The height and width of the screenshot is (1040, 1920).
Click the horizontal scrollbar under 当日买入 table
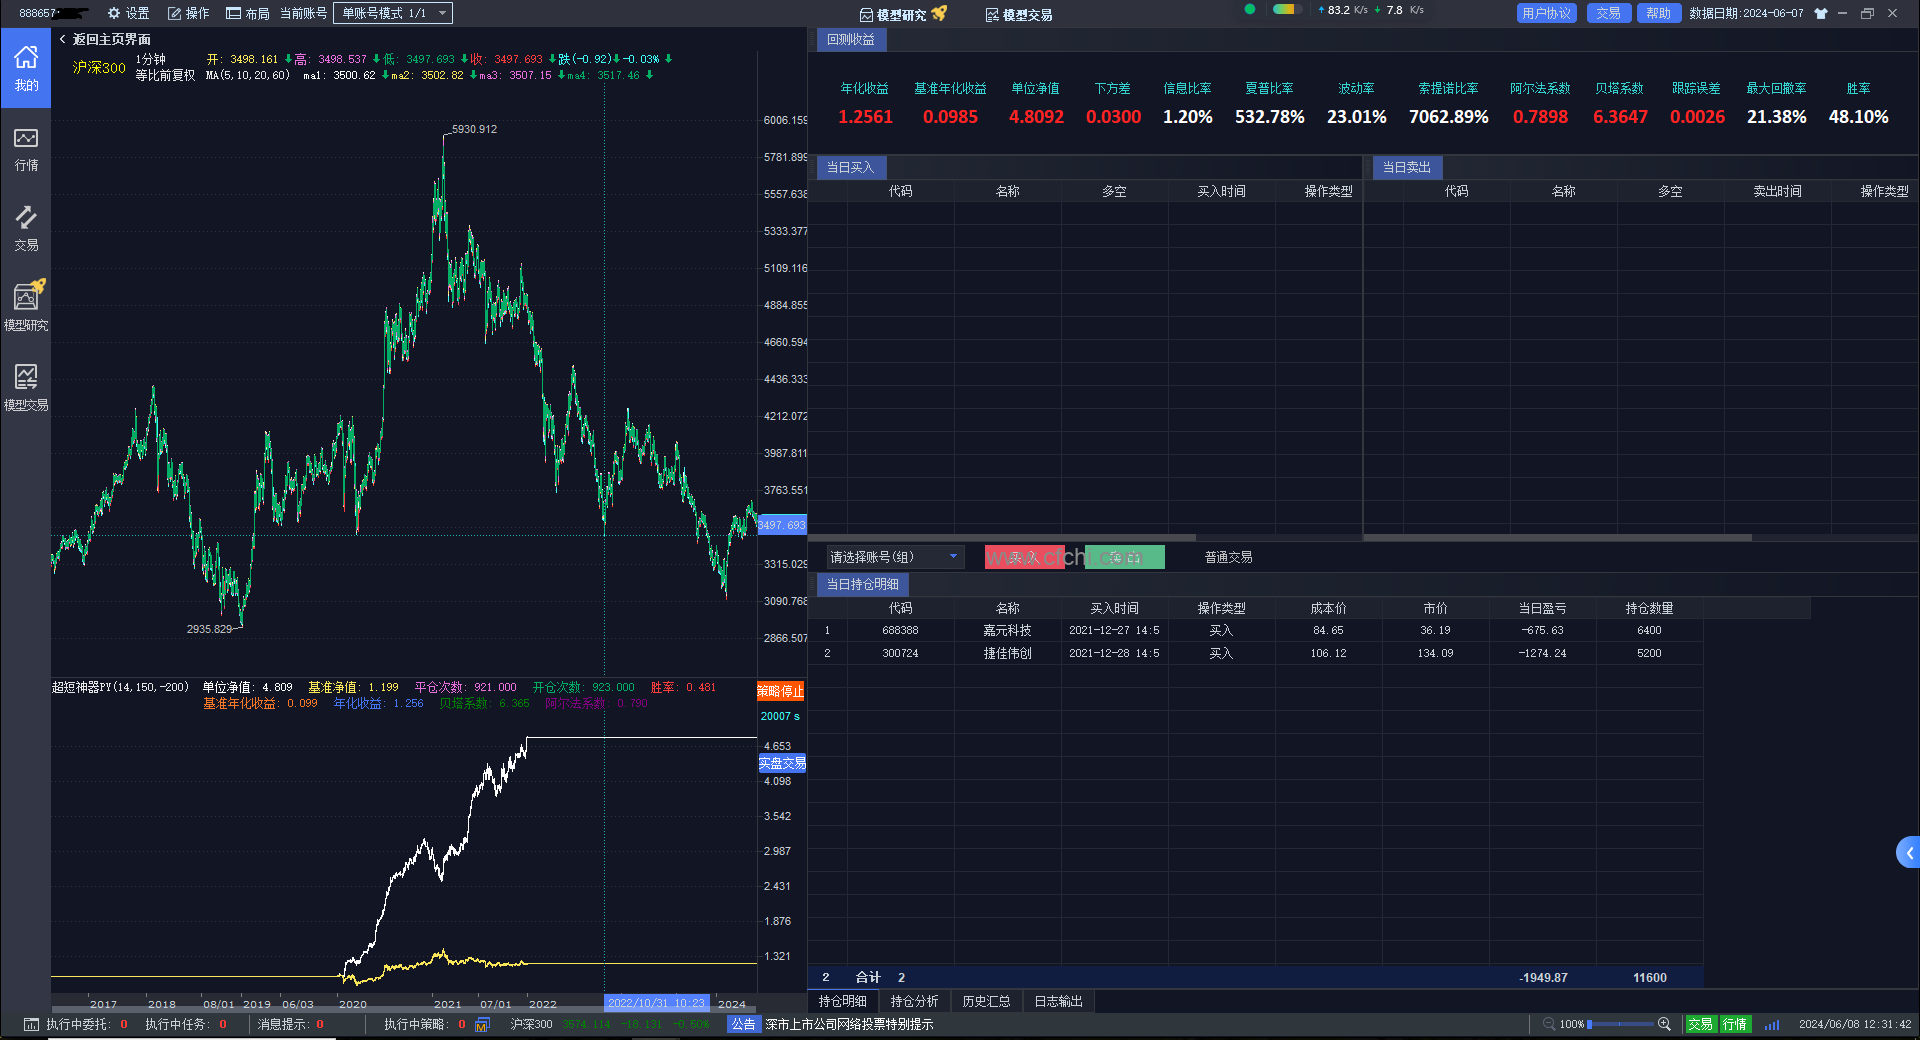pos(1002,537)
